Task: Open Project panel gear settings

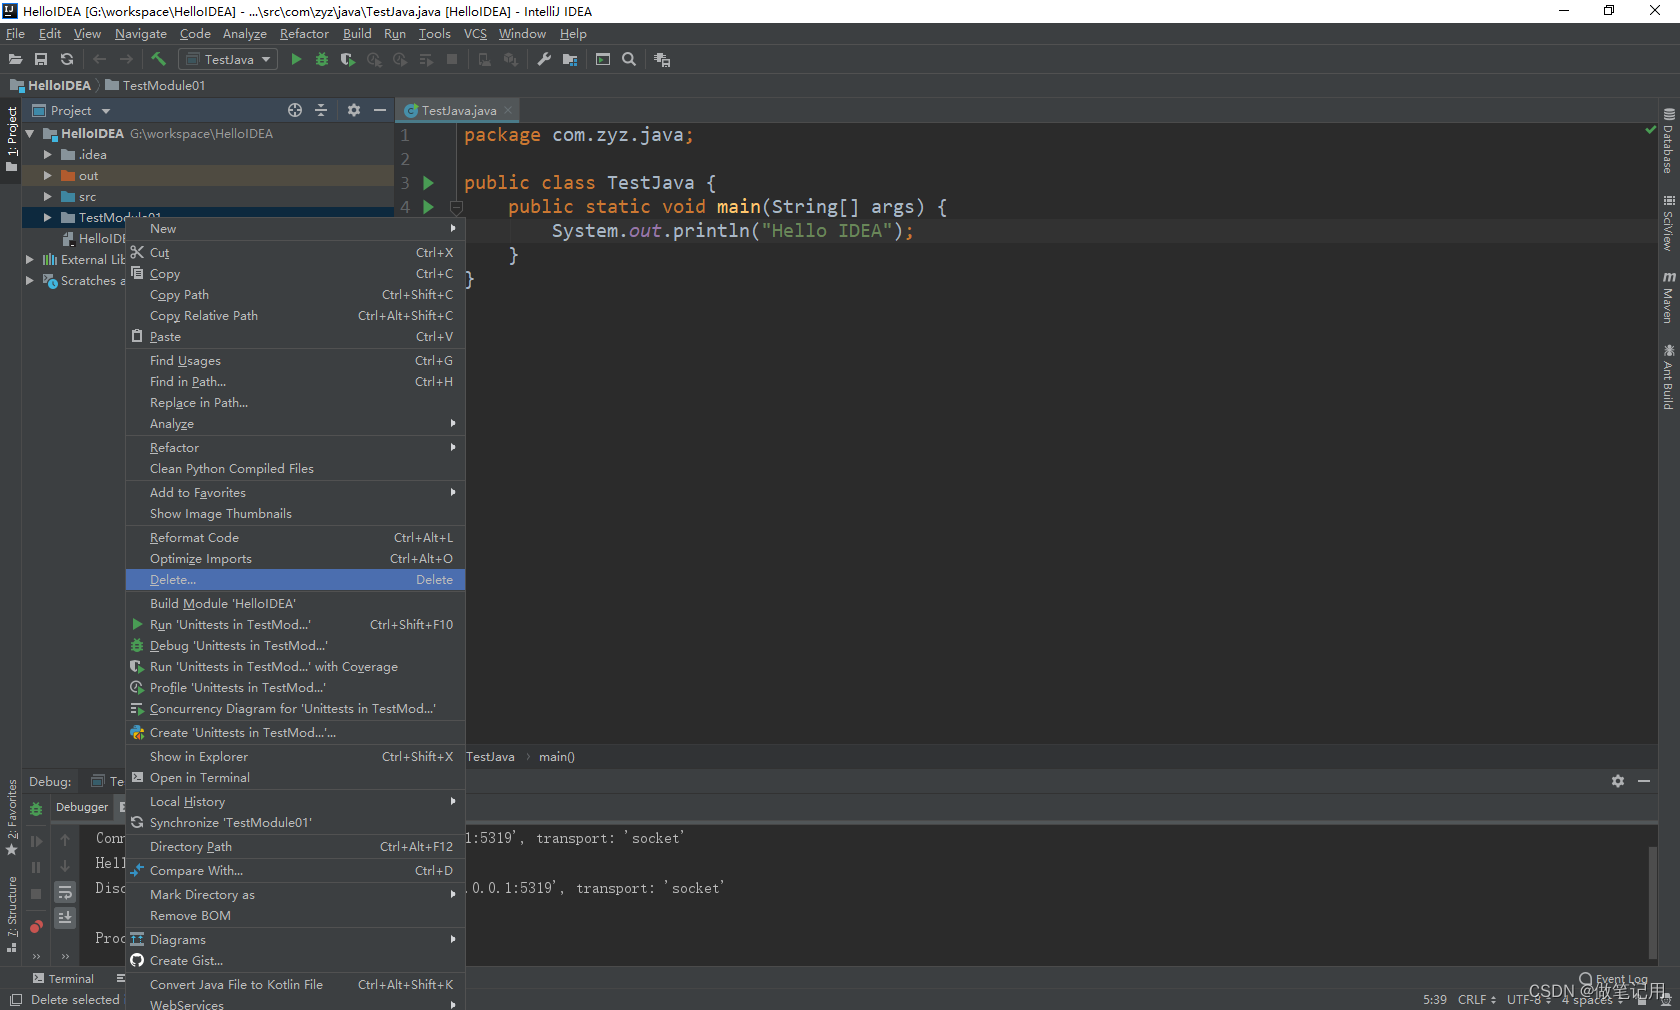Action: (x=354, y=110)
